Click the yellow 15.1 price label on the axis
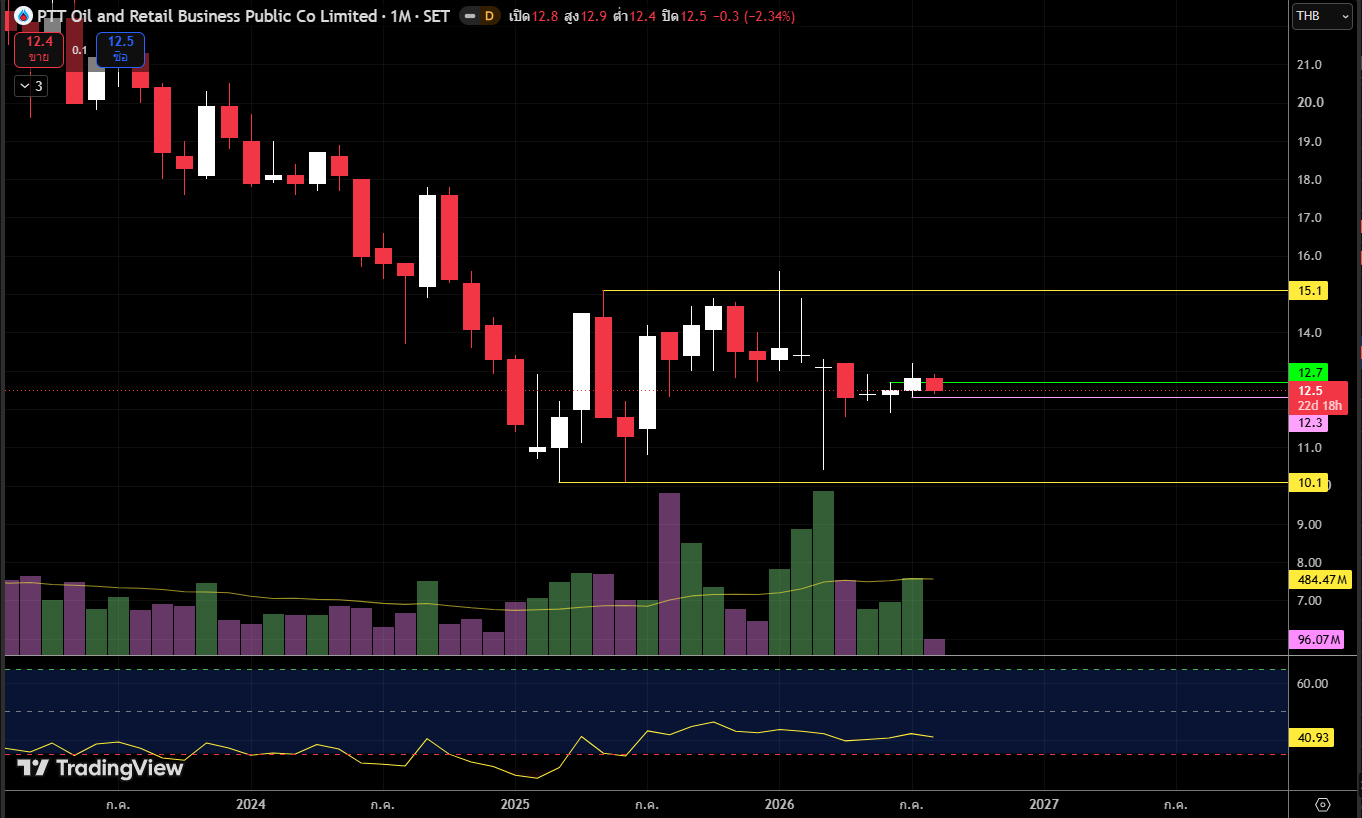Screen dimensions: 1362x818 [x=1308, y=291]
